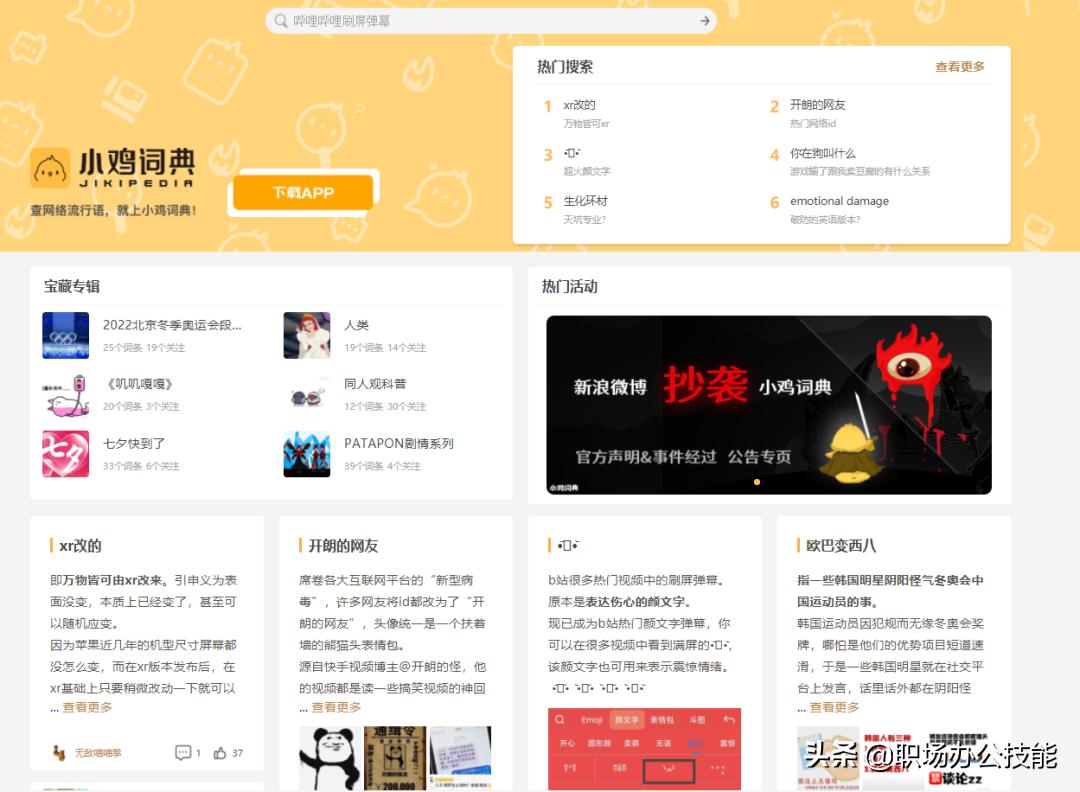Click the arrow icon inside the search bar

(x=703, y=20)
